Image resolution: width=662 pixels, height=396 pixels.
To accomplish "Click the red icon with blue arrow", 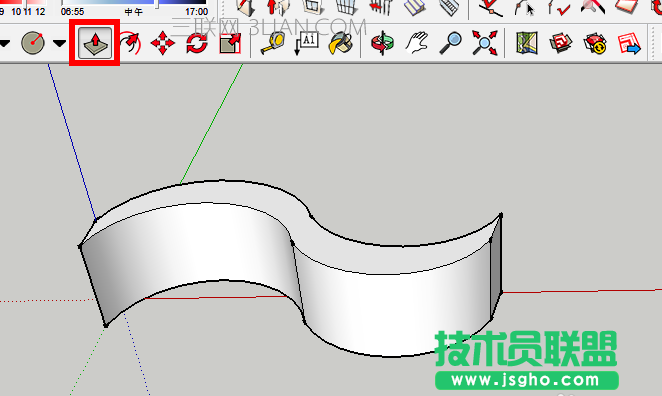I will [x=629, y=43].
